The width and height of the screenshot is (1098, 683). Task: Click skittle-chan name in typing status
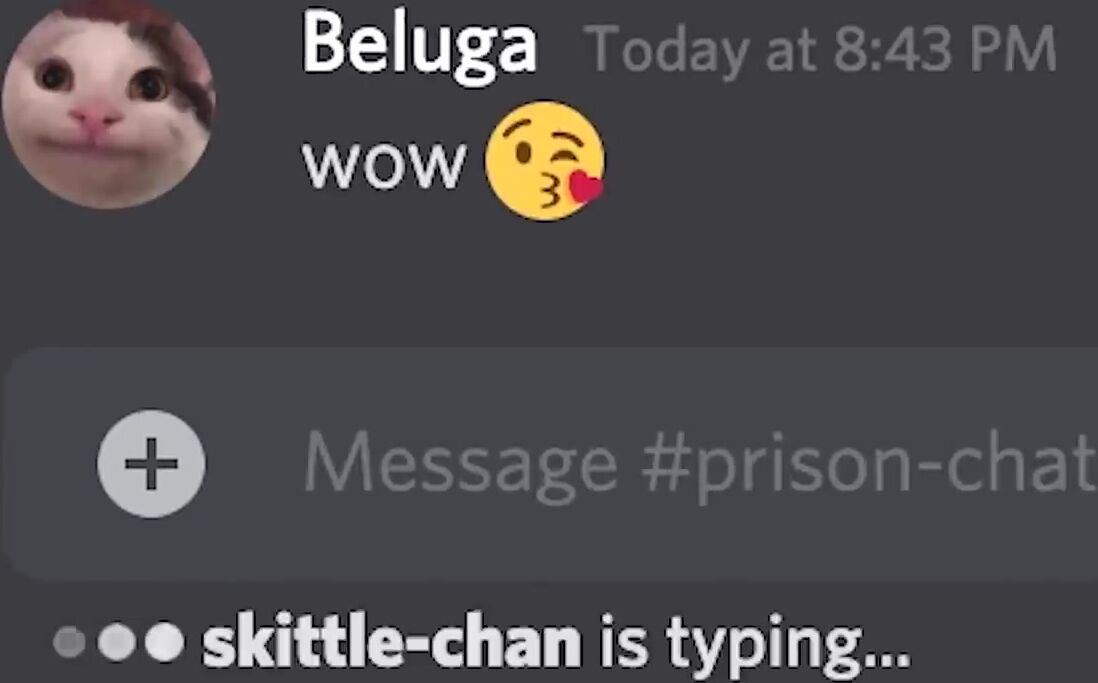click(391, 642)
